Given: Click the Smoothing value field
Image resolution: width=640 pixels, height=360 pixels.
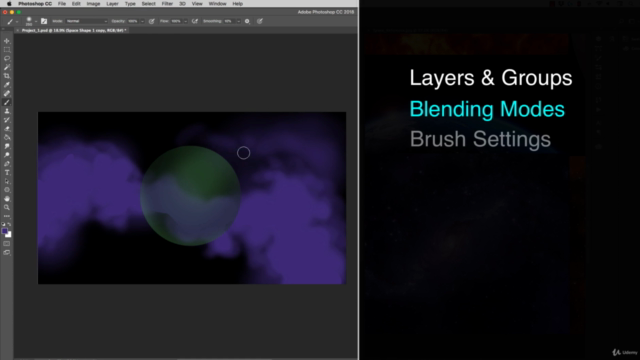Looking at the screenshot, I should coord(229,21).
